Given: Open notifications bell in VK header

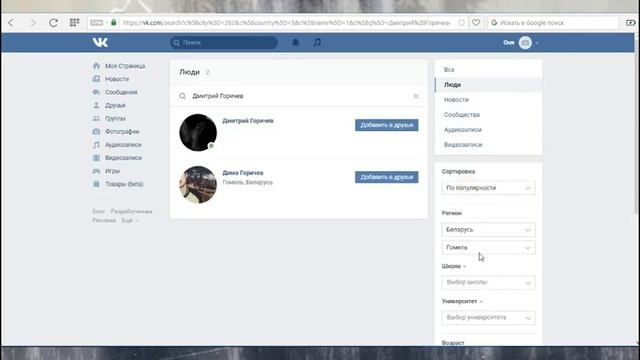Looking at the screenshot, I should (296, 42).
